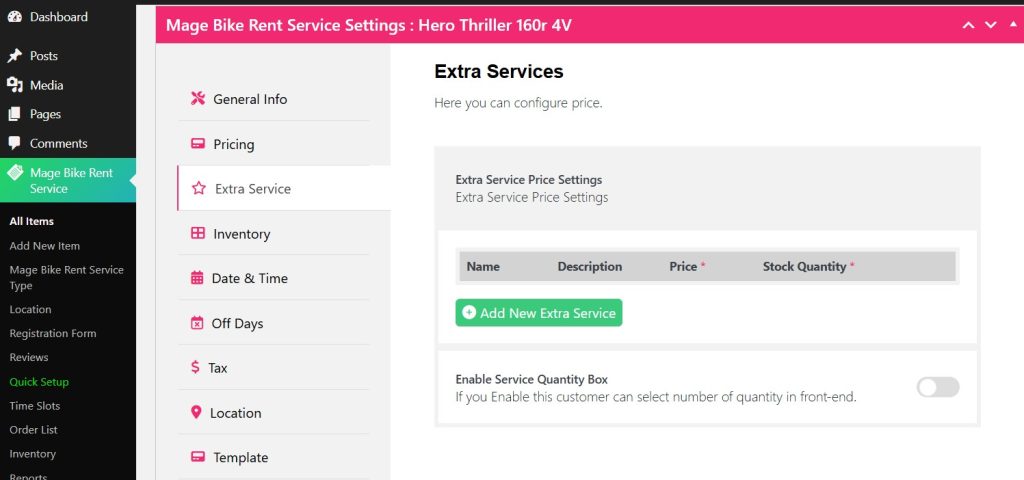Open the Registration Form submenu item
1024x480 pixels.
(x=52, y=333)
